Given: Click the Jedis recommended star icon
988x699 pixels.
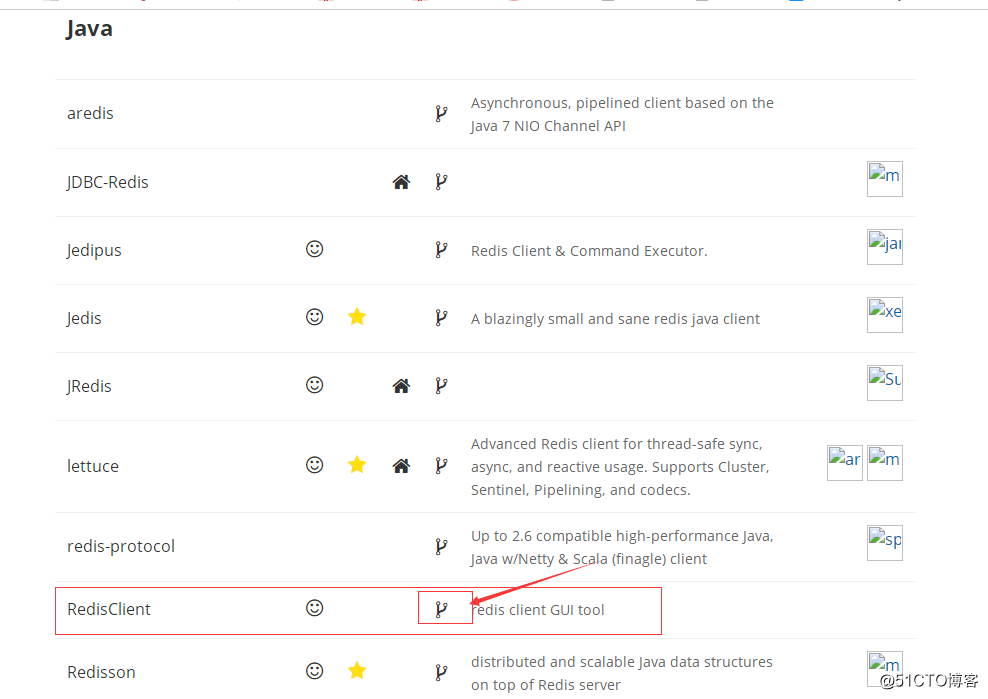Looking at the screenshot, I should [357, 316].
